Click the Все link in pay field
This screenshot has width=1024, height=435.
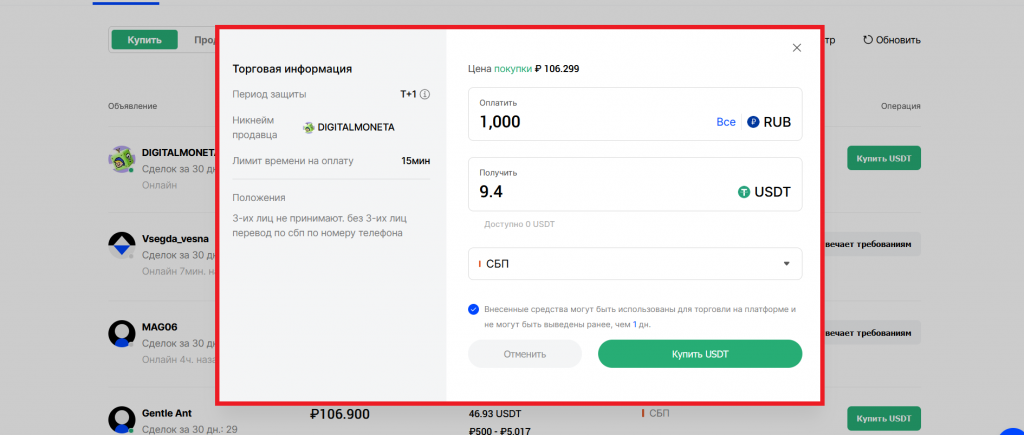[726, 122]
